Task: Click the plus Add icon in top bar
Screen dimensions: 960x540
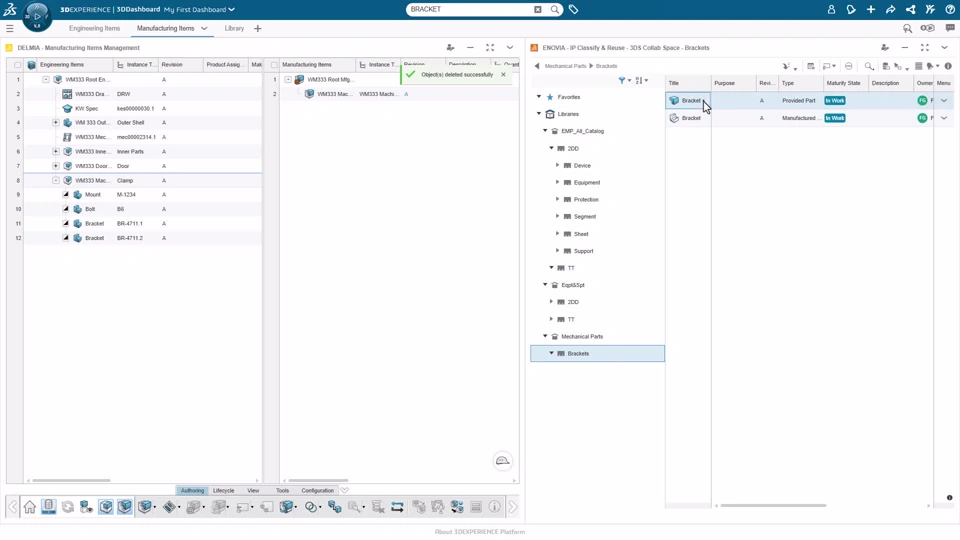Action: click(x=871, y=9)
